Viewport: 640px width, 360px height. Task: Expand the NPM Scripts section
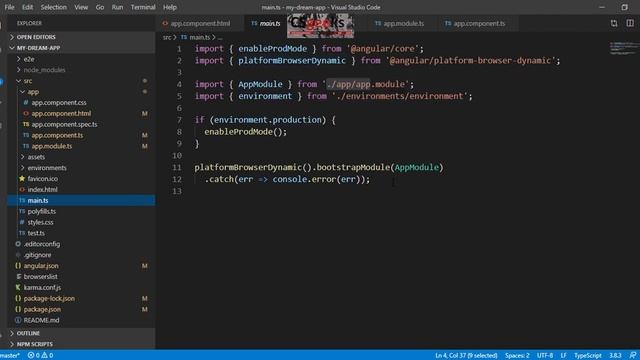81,344
